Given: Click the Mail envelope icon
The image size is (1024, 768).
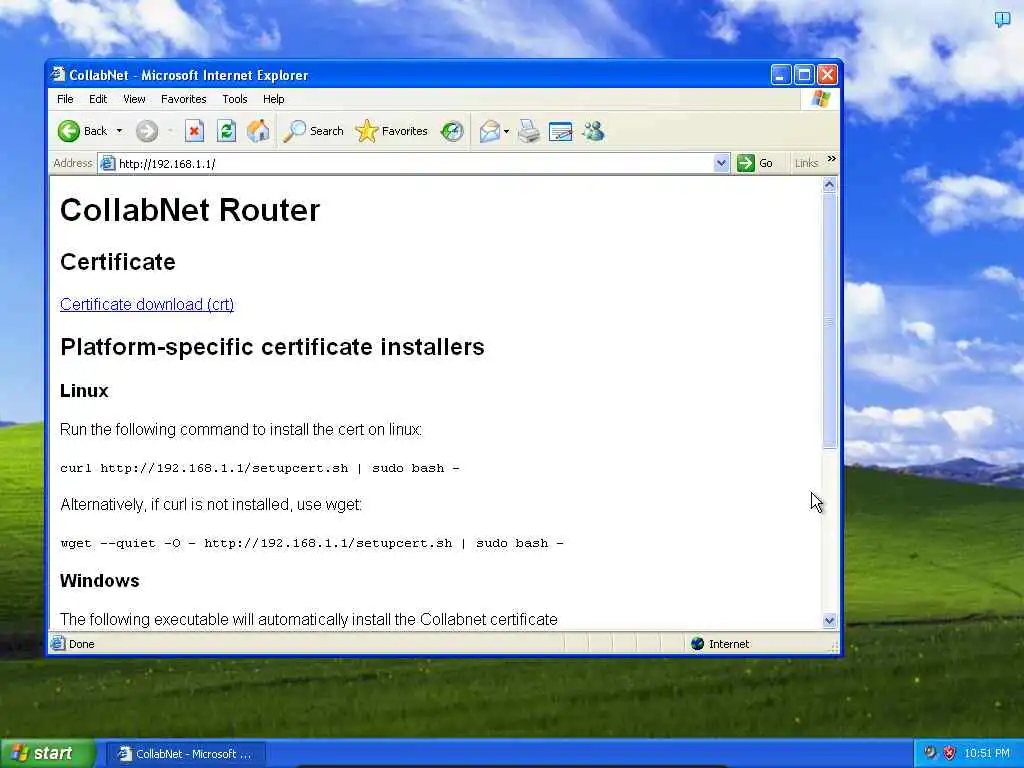Looking at the screenshot, I should click(x=490, y=131).
